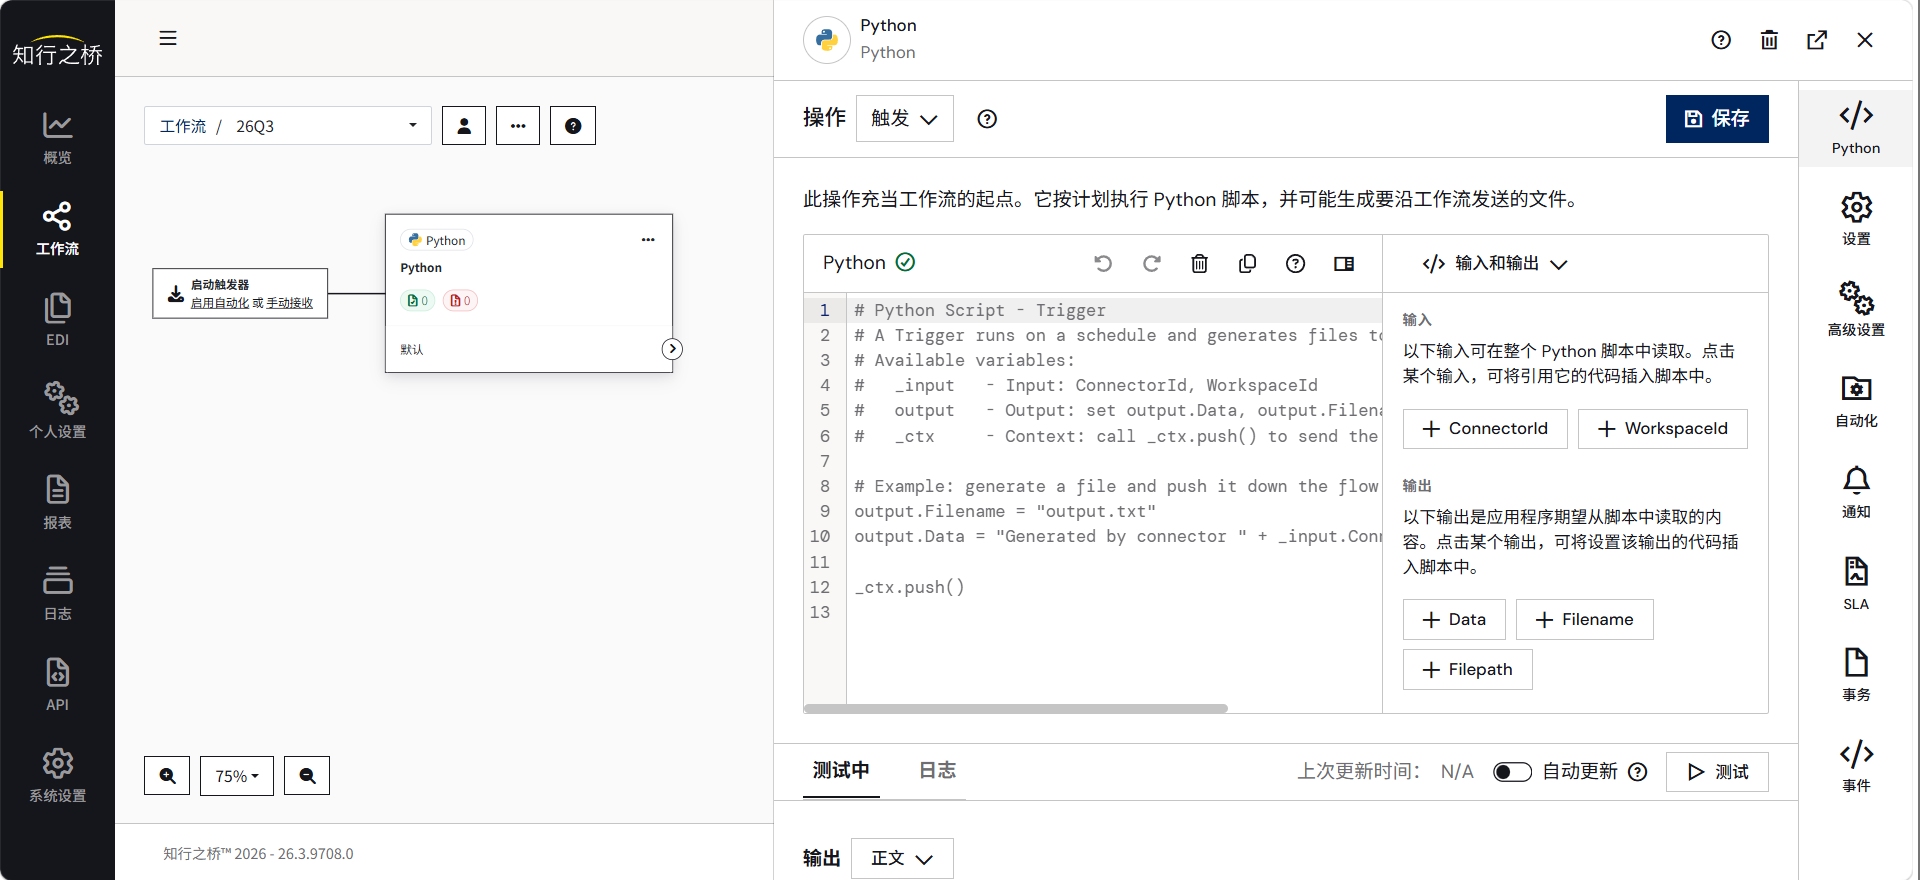The width and height of the screenshot is (1920, 880).
Task: Click the Python node output arrow
Action: [x=672, y=349]
